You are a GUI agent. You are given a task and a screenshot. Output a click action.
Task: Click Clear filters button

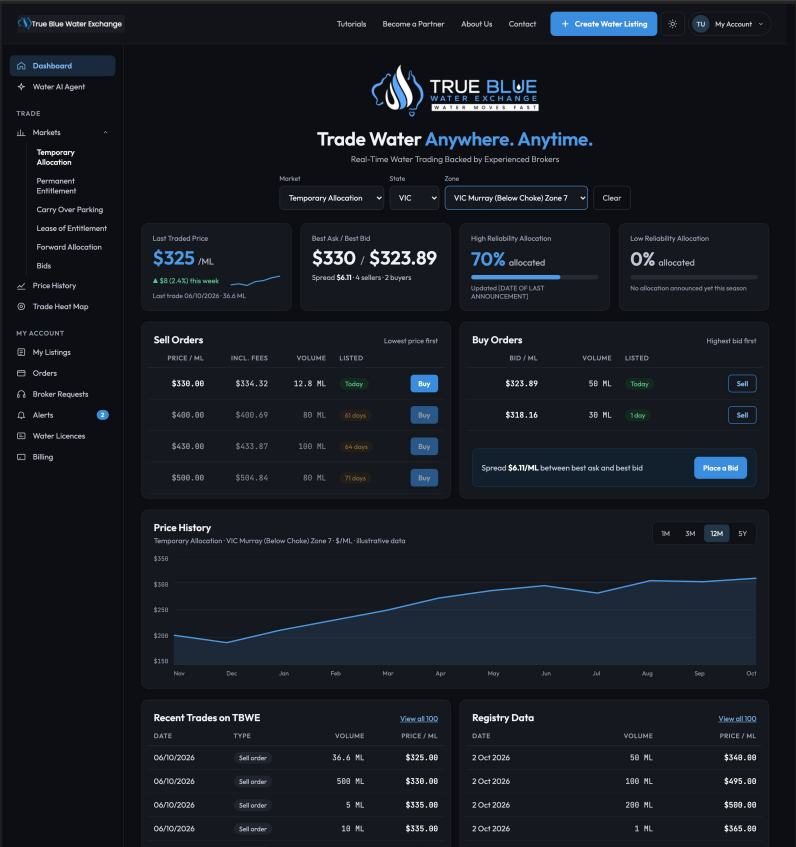pos(612,198)
